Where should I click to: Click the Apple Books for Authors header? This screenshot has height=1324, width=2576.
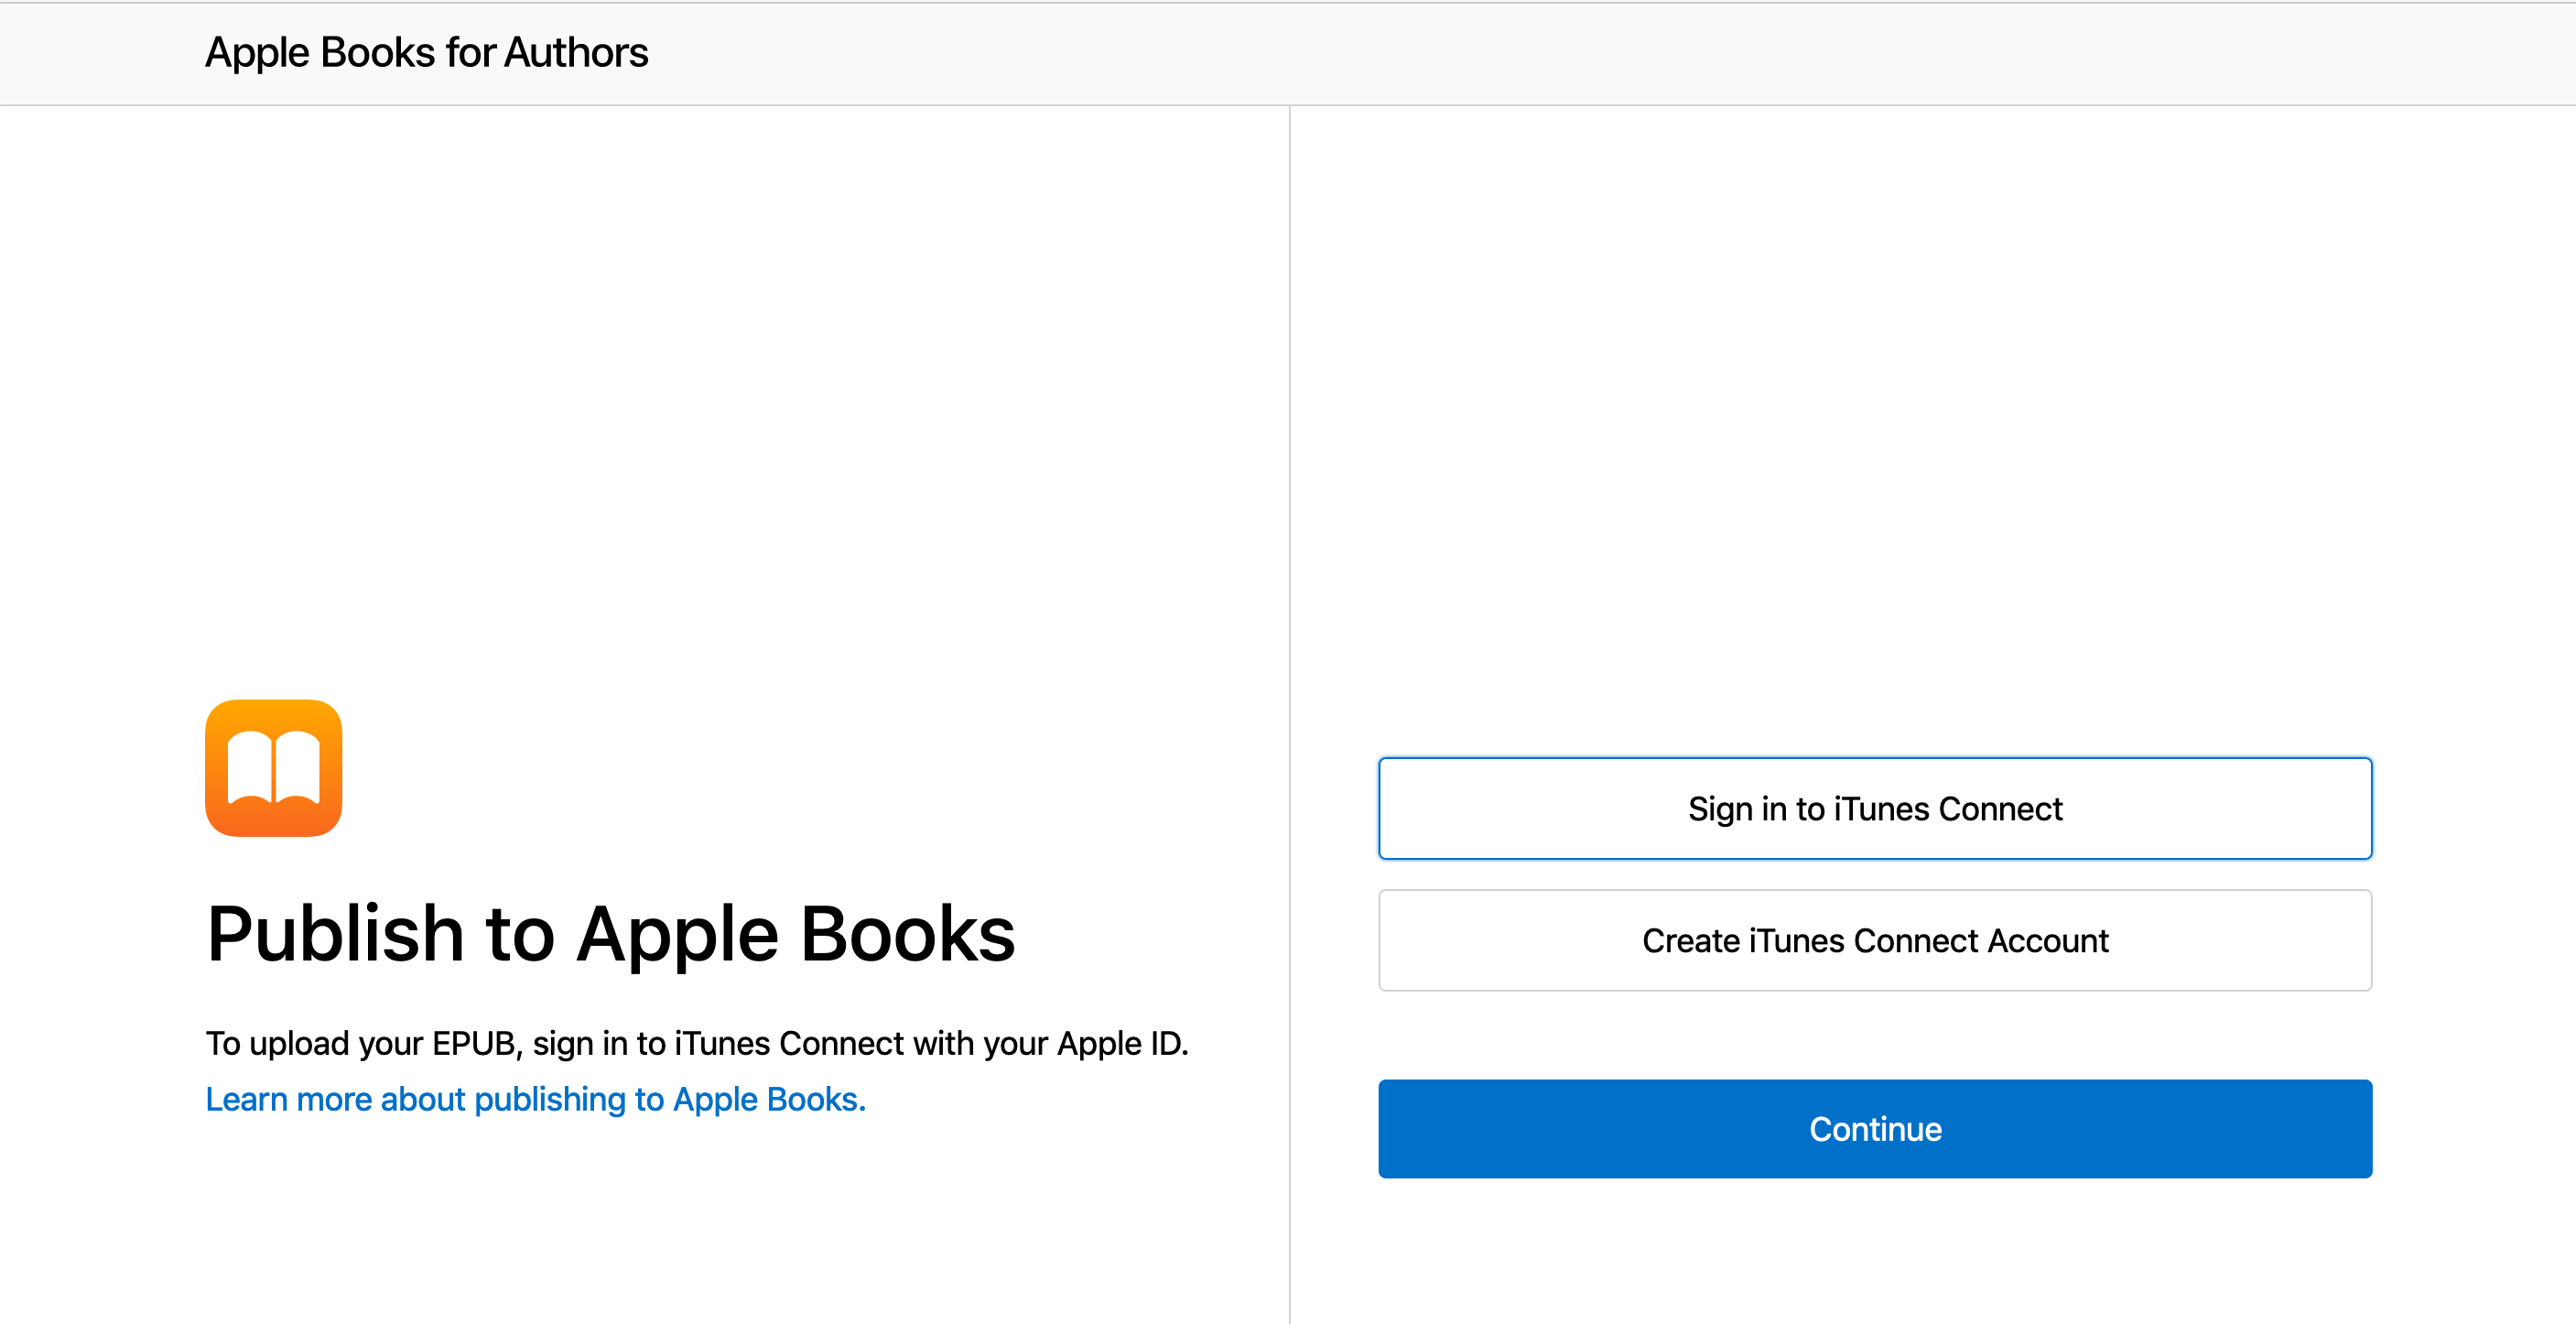(x=426, y=52)
